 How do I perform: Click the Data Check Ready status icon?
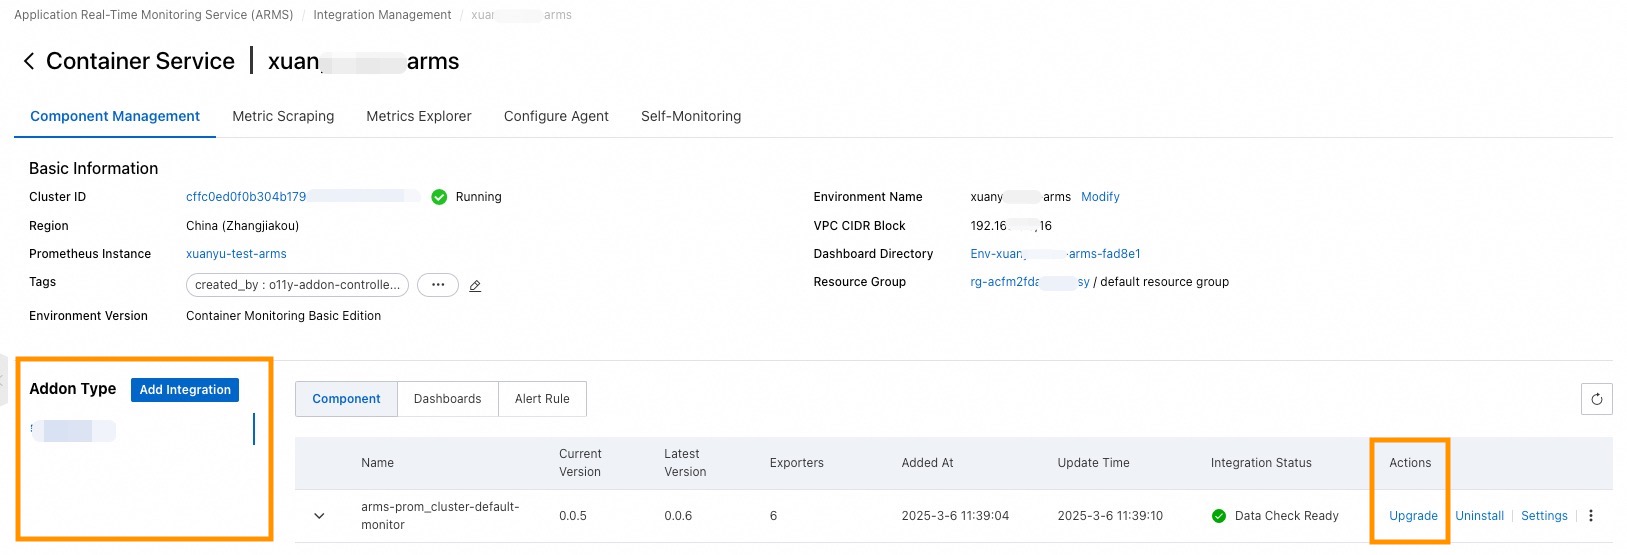point(1218,516)
